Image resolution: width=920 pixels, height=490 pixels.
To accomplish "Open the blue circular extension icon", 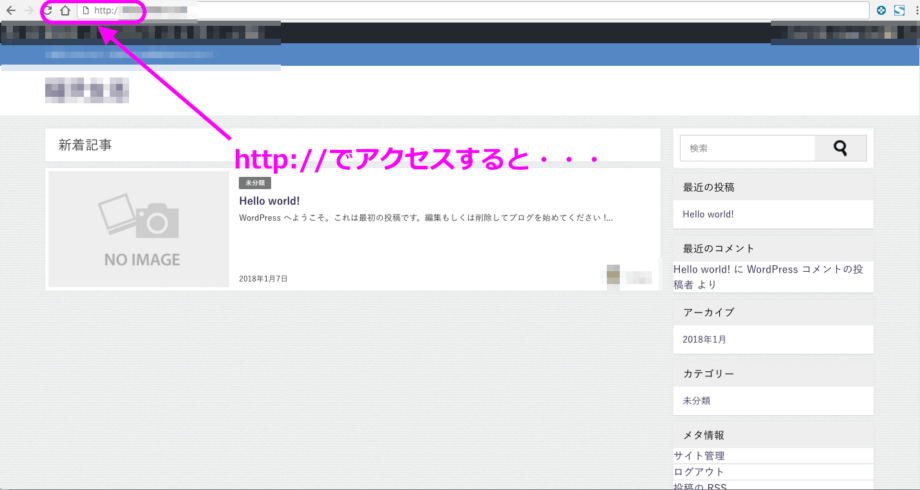I will [881, 10].
